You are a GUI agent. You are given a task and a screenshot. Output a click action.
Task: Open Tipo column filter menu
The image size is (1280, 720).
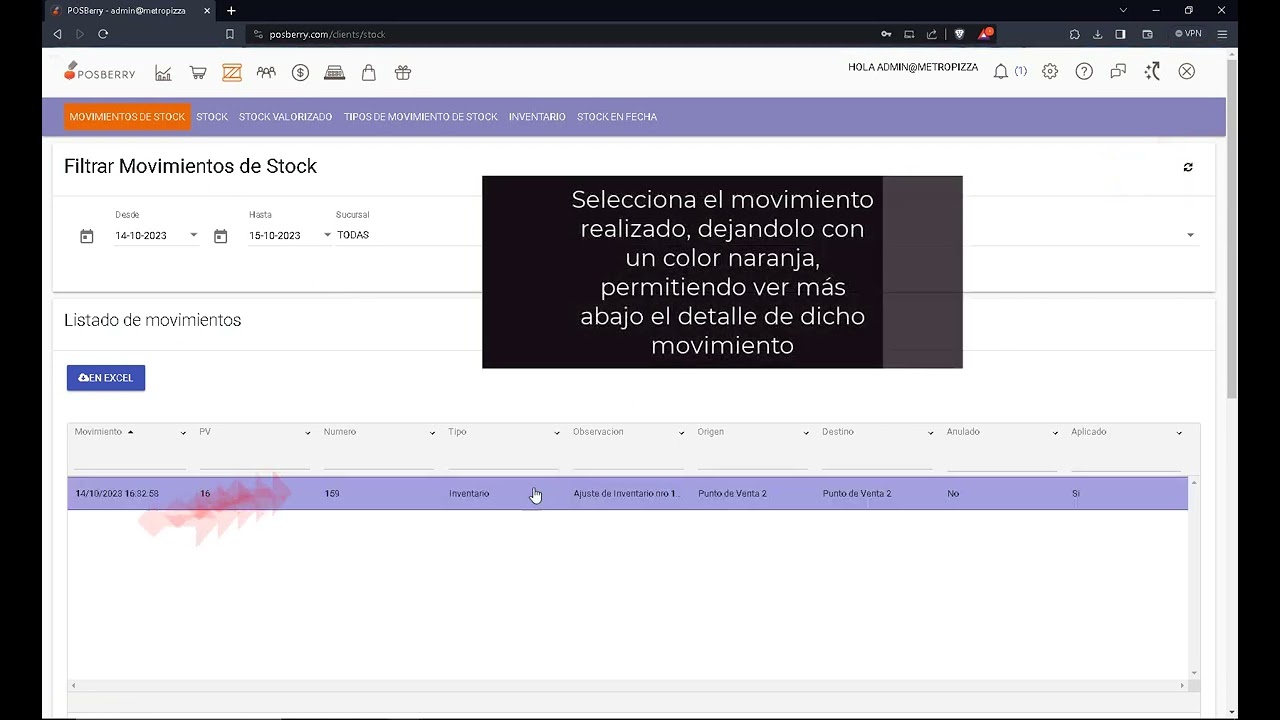click(x=557, y=433)
